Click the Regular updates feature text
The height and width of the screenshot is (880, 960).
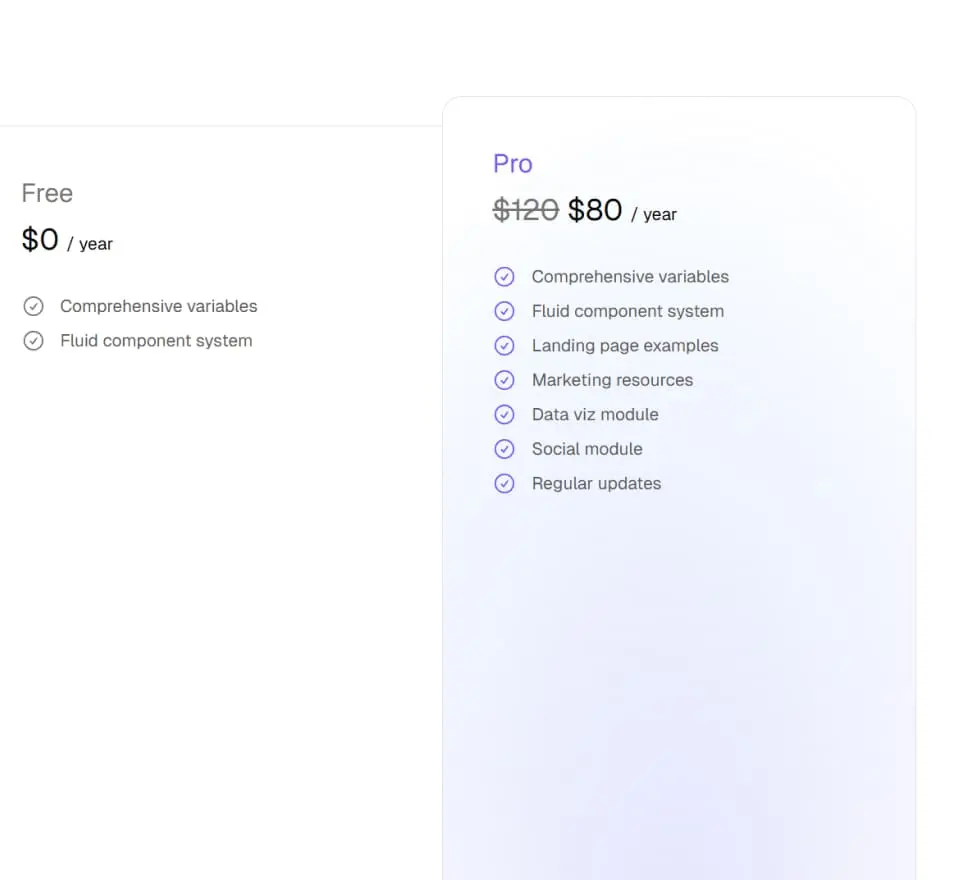tap(596, 484)
